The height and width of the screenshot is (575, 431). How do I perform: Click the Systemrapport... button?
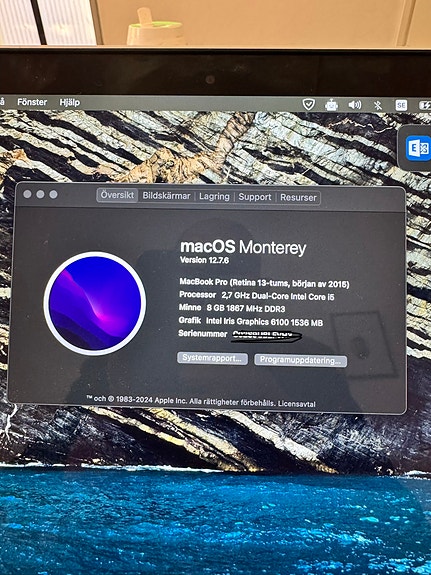[x=212, y=358]
